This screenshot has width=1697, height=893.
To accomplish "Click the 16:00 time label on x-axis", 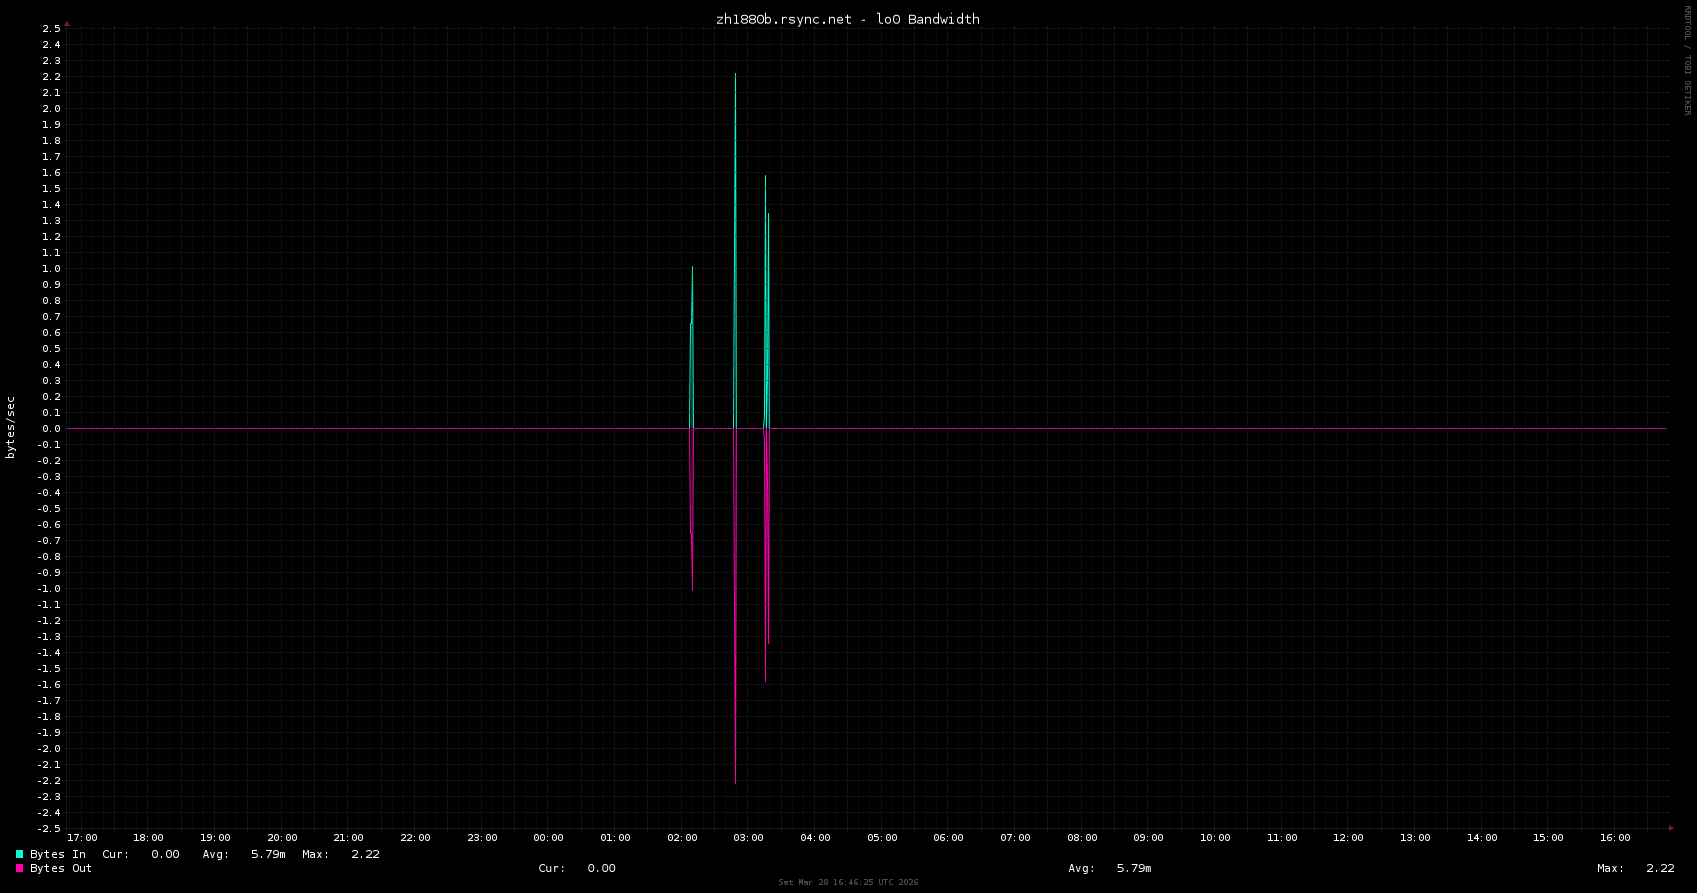I will (1615, 838).
